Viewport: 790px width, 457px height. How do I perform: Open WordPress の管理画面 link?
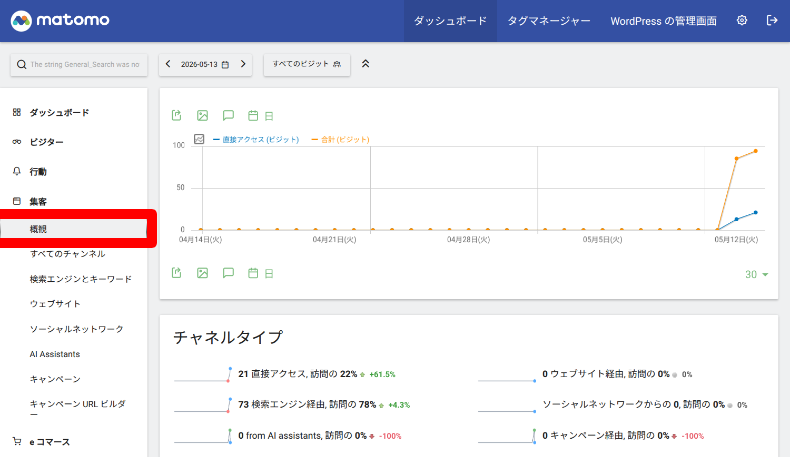point(663,21)
